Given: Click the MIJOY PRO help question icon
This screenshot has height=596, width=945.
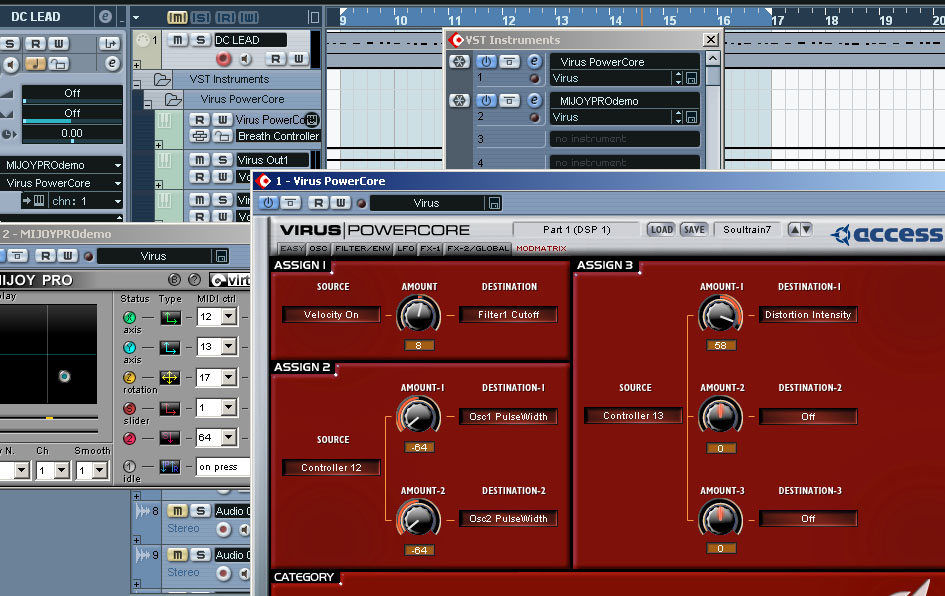Looking at the screenshot, I should coord(194,280).
